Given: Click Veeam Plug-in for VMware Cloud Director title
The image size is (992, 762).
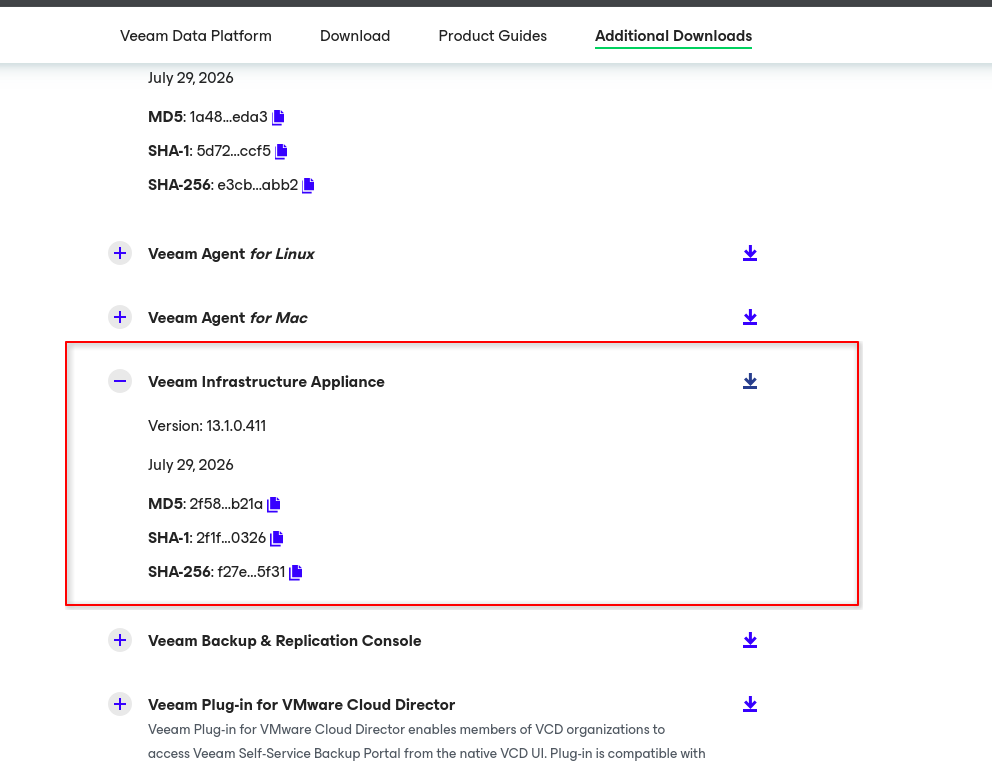Looking at the screenshot, I should (x=302, y=704).
